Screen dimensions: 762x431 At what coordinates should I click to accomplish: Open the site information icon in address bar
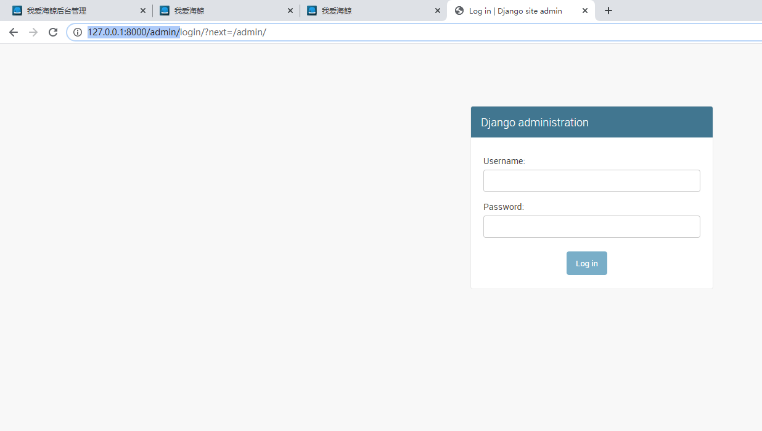[77, 32]
